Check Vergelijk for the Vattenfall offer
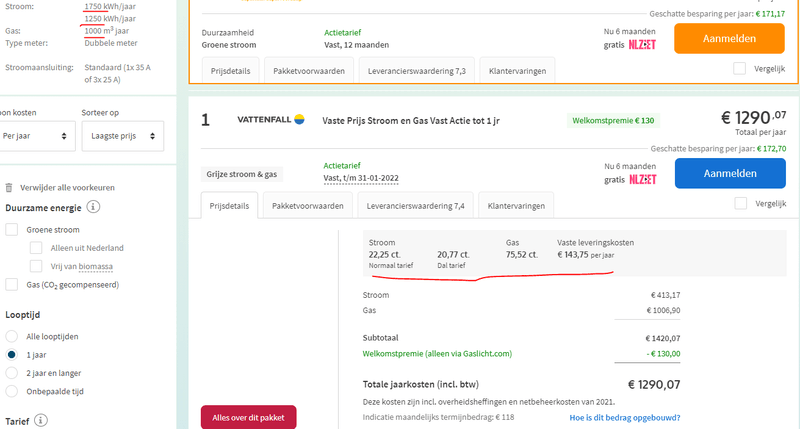 740,204
